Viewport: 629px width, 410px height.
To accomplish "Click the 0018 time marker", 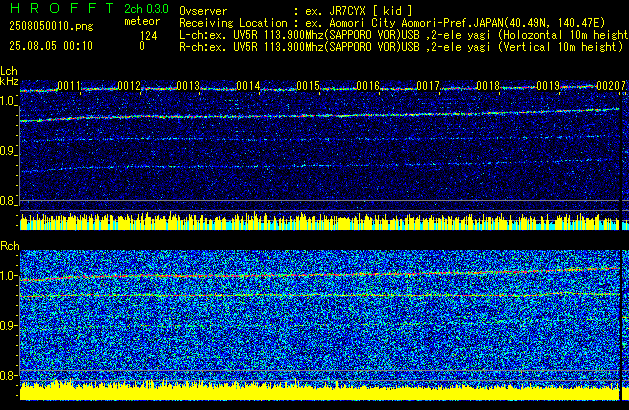I will [x=488, y=86].
